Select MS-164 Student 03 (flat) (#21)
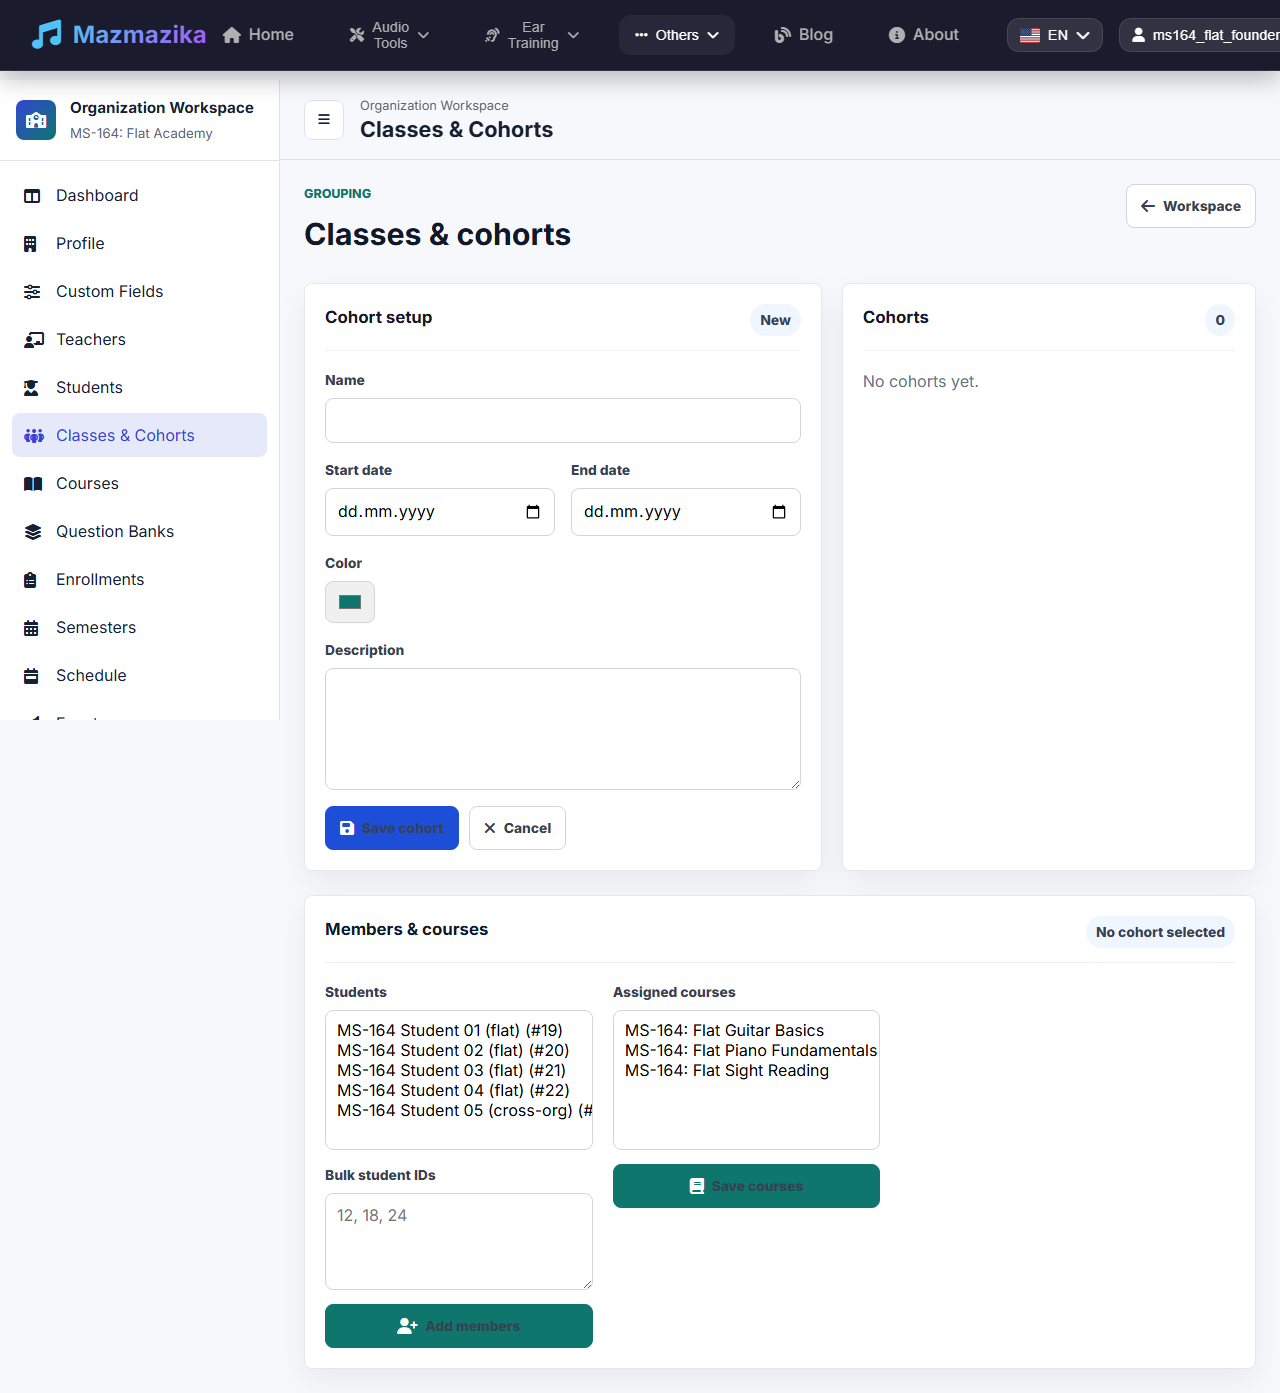1280x1393 pixels. click(x=459, y=1071)
